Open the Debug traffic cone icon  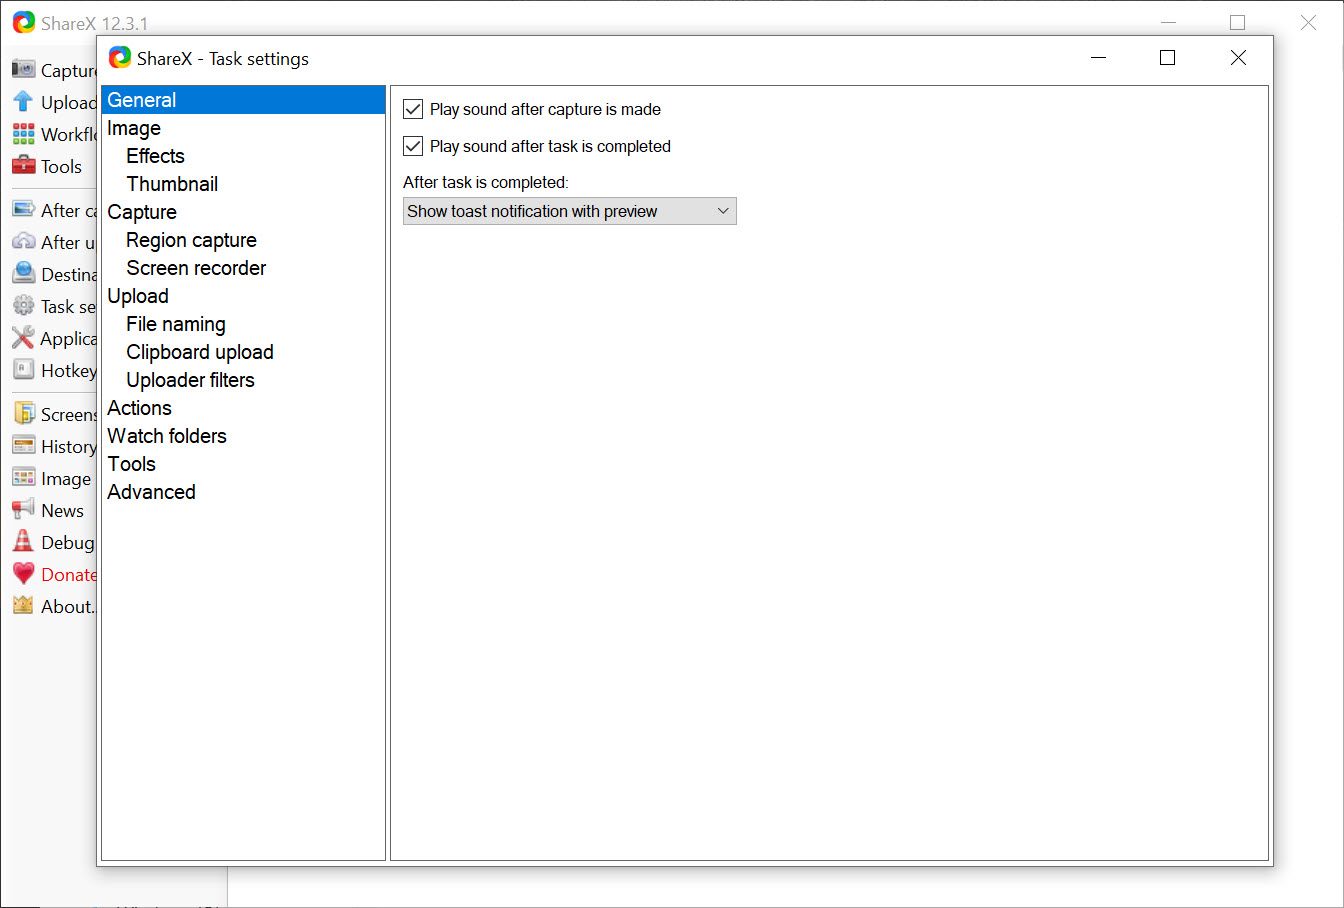(x=24, y=542)
